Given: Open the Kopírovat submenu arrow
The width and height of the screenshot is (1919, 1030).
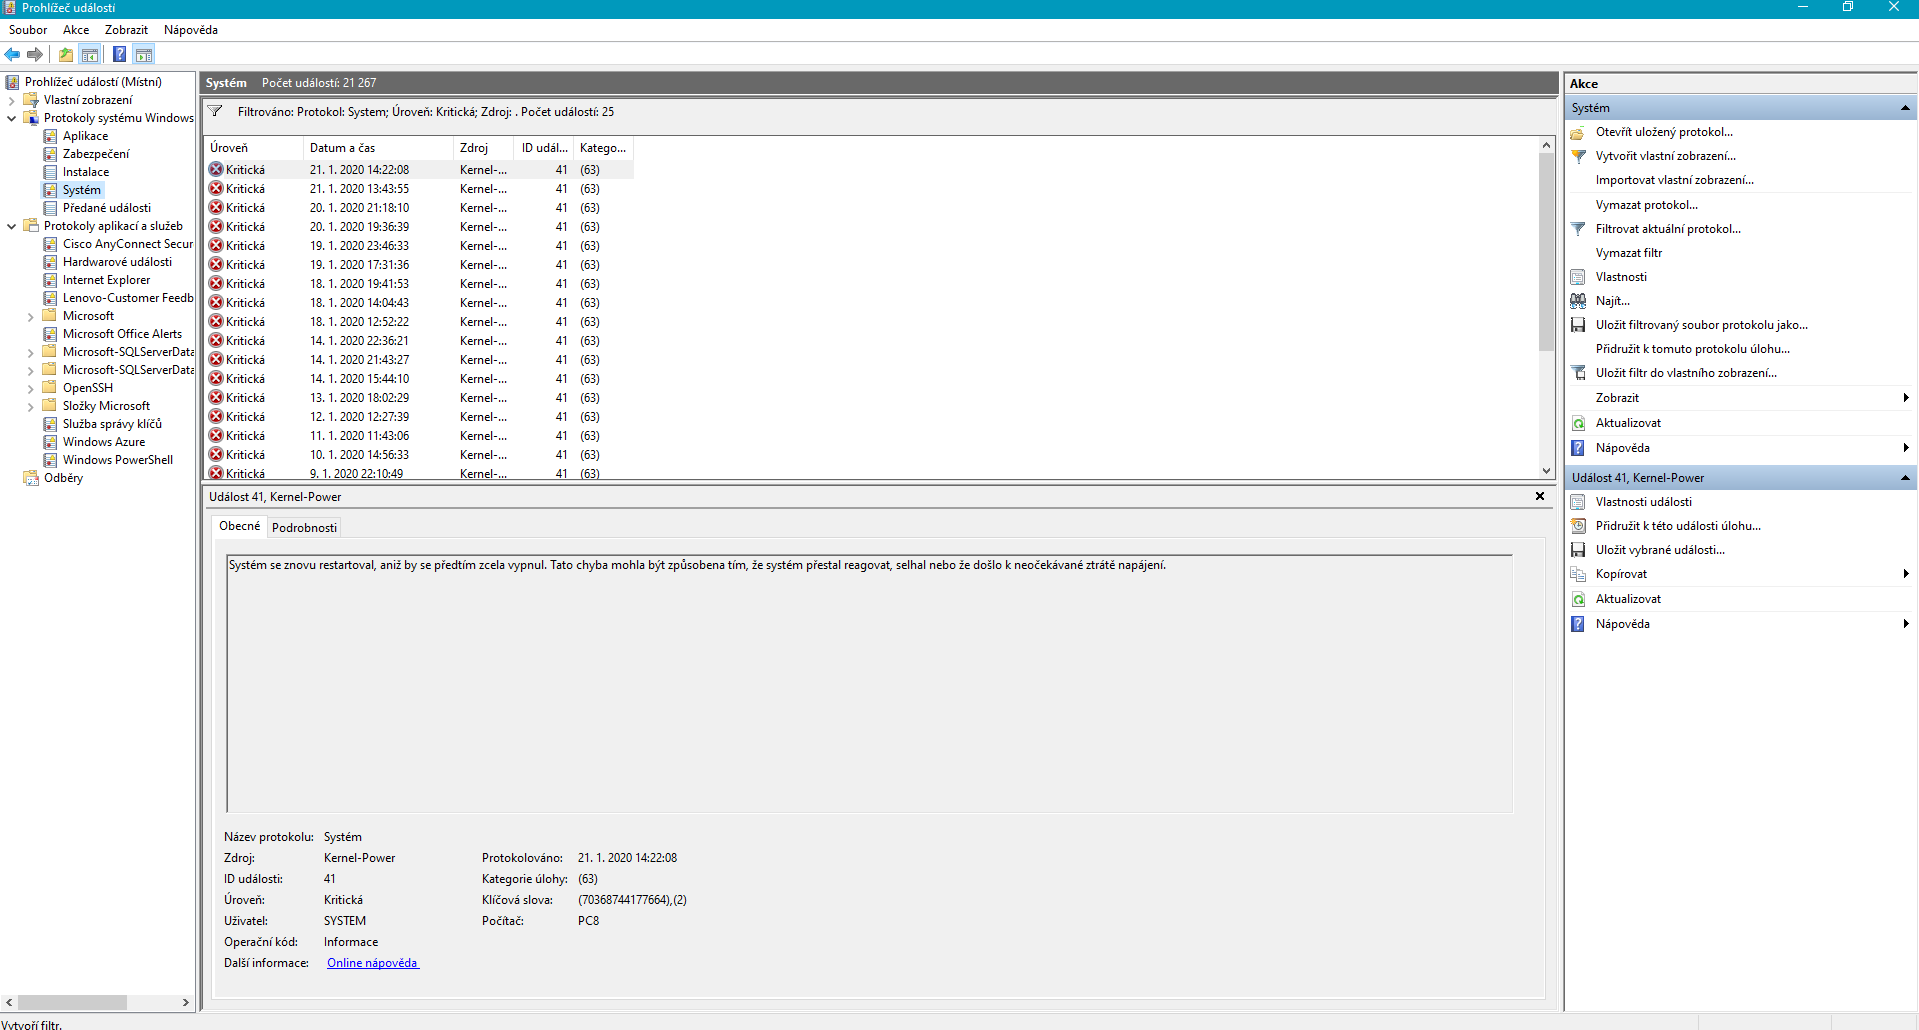Looking at the screenshot, I should tap(1906, 574).
